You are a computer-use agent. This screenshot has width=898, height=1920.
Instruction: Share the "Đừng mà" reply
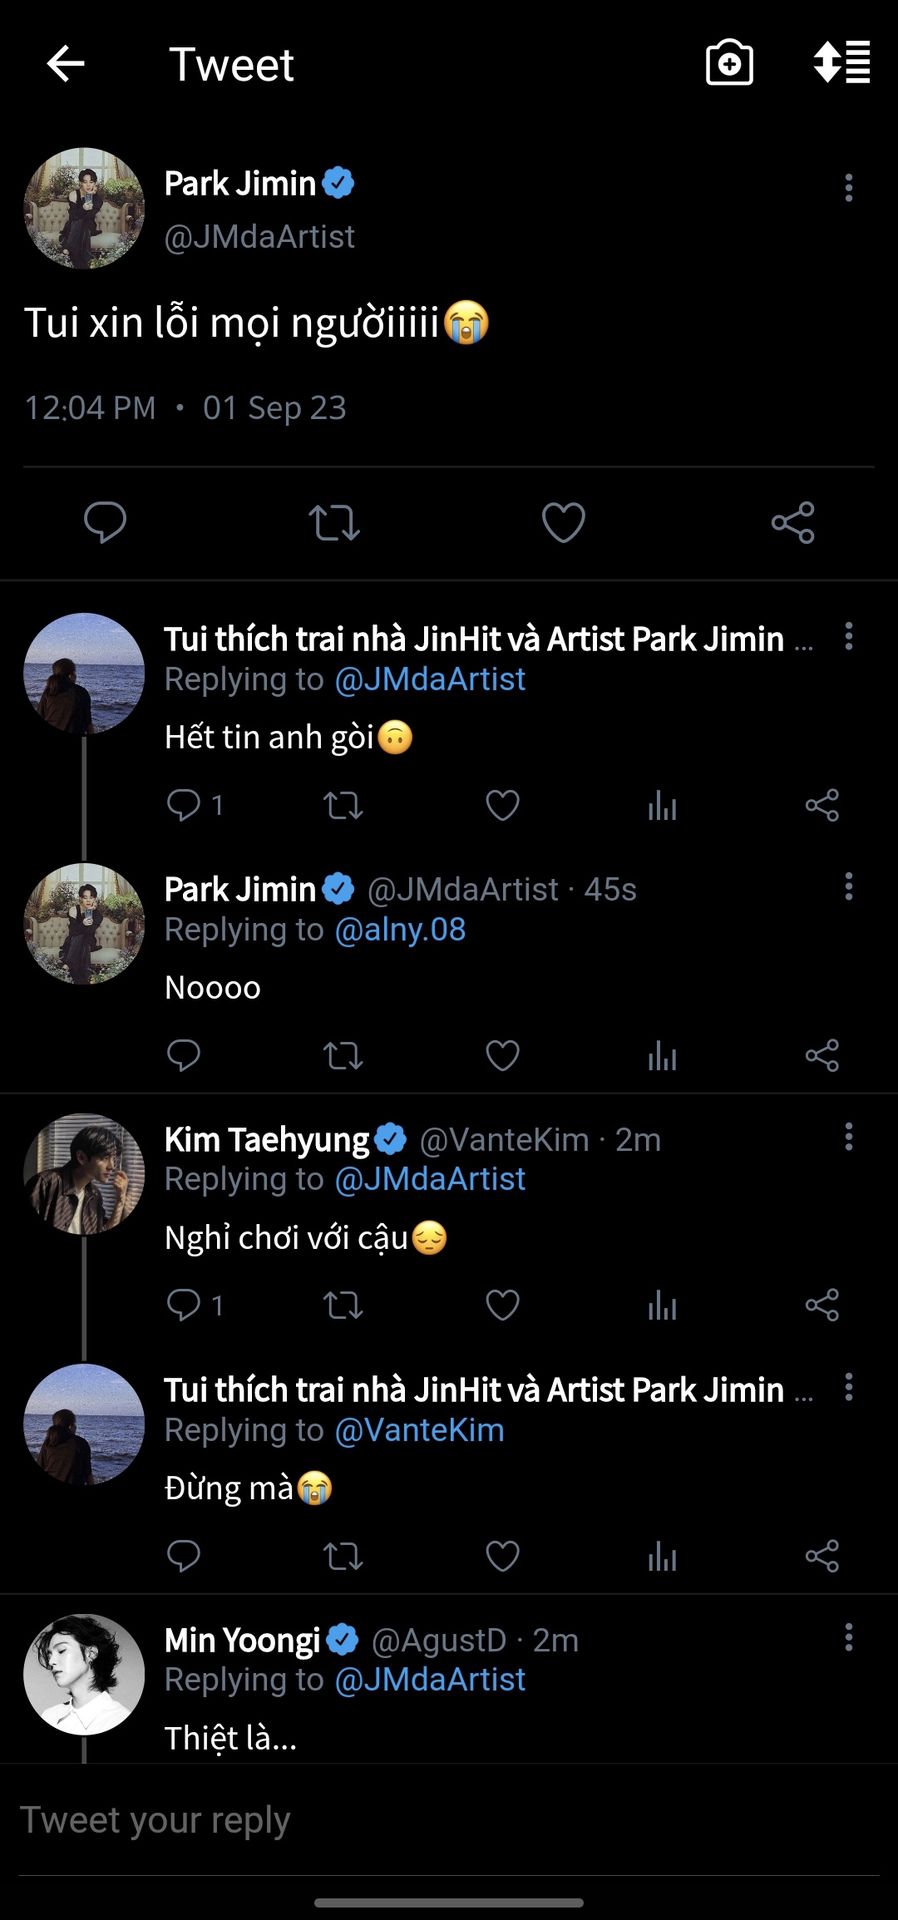coord(822,1556)
